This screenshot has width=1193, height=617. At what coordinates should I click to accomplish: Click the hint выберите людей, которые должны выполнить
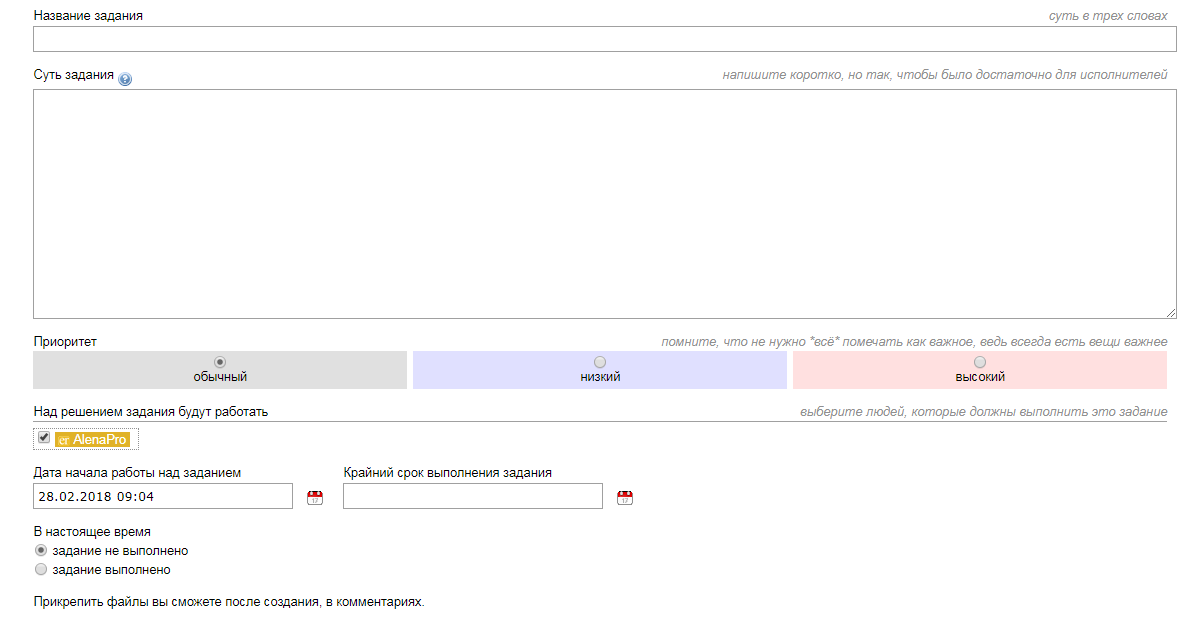[983, 412]
